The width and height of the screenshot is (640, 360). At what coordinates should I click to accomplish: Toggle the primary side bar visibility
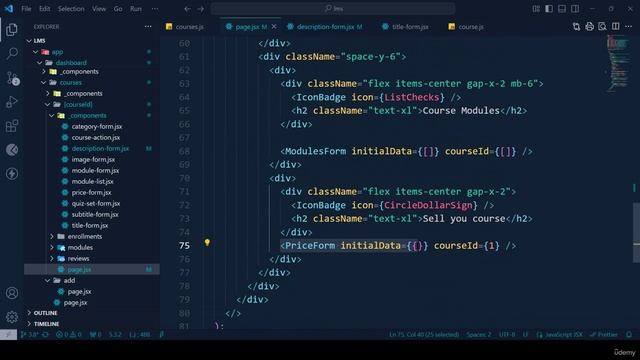point(549,9)
